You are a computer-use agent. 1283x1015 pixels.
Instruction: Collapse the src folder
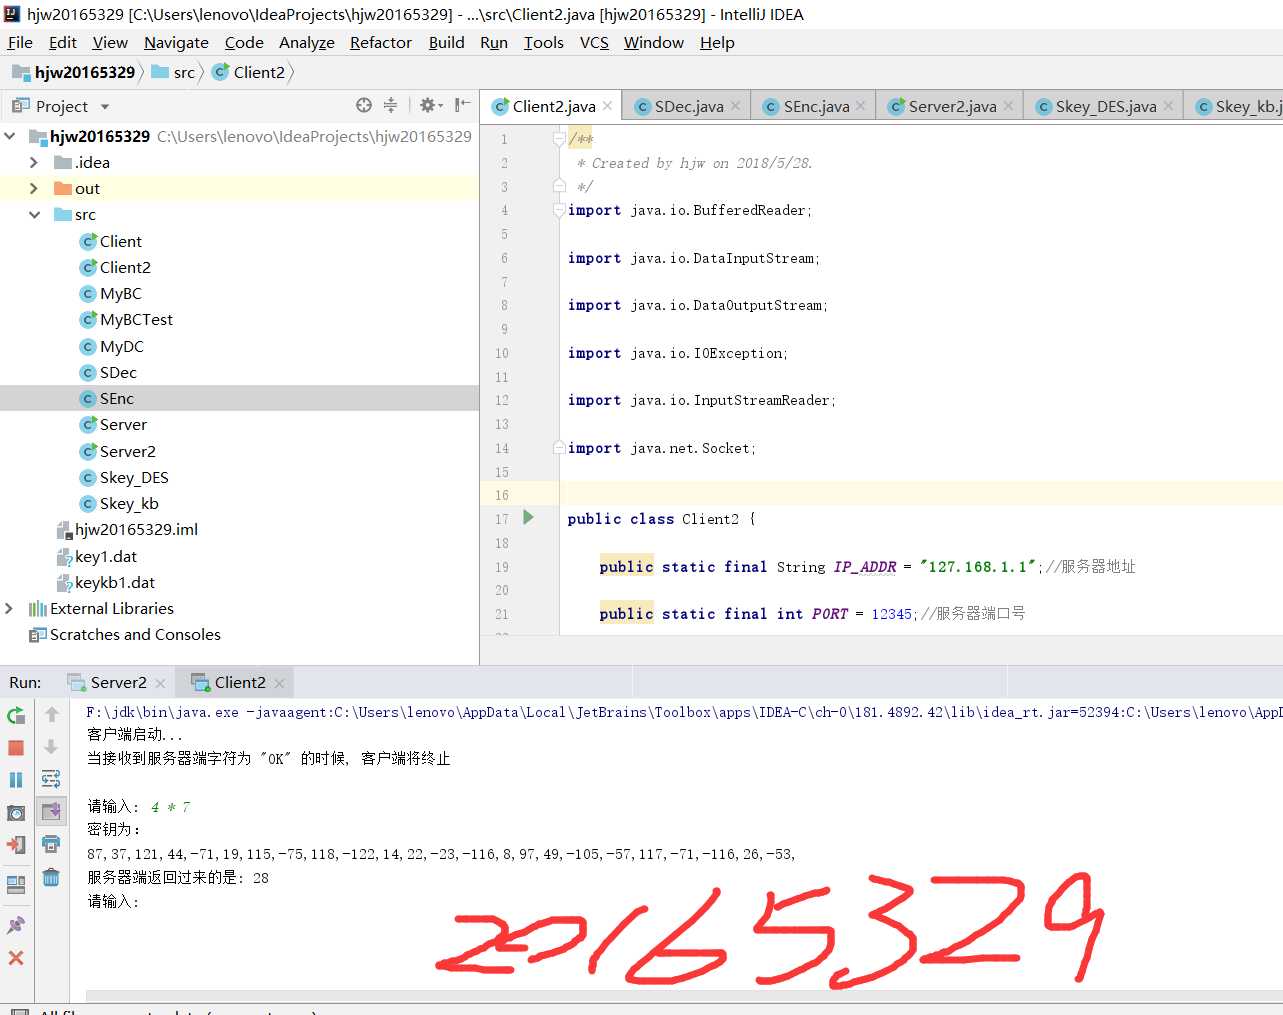tap(34, 214)
